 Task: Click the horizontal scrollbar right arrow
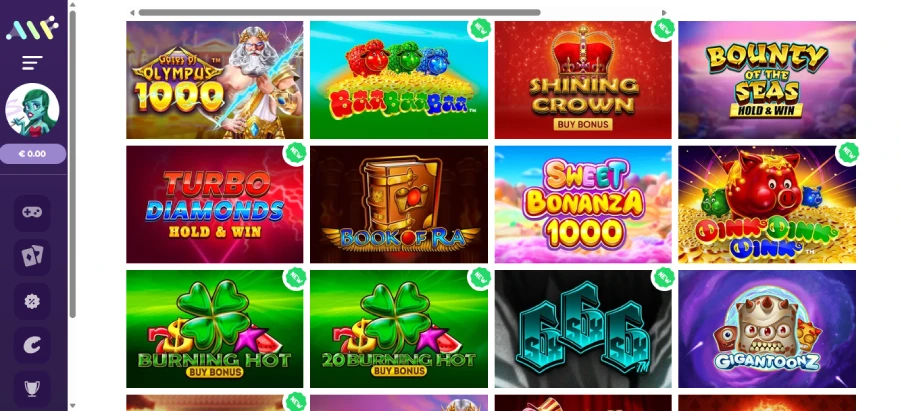(x=664, y=13)
